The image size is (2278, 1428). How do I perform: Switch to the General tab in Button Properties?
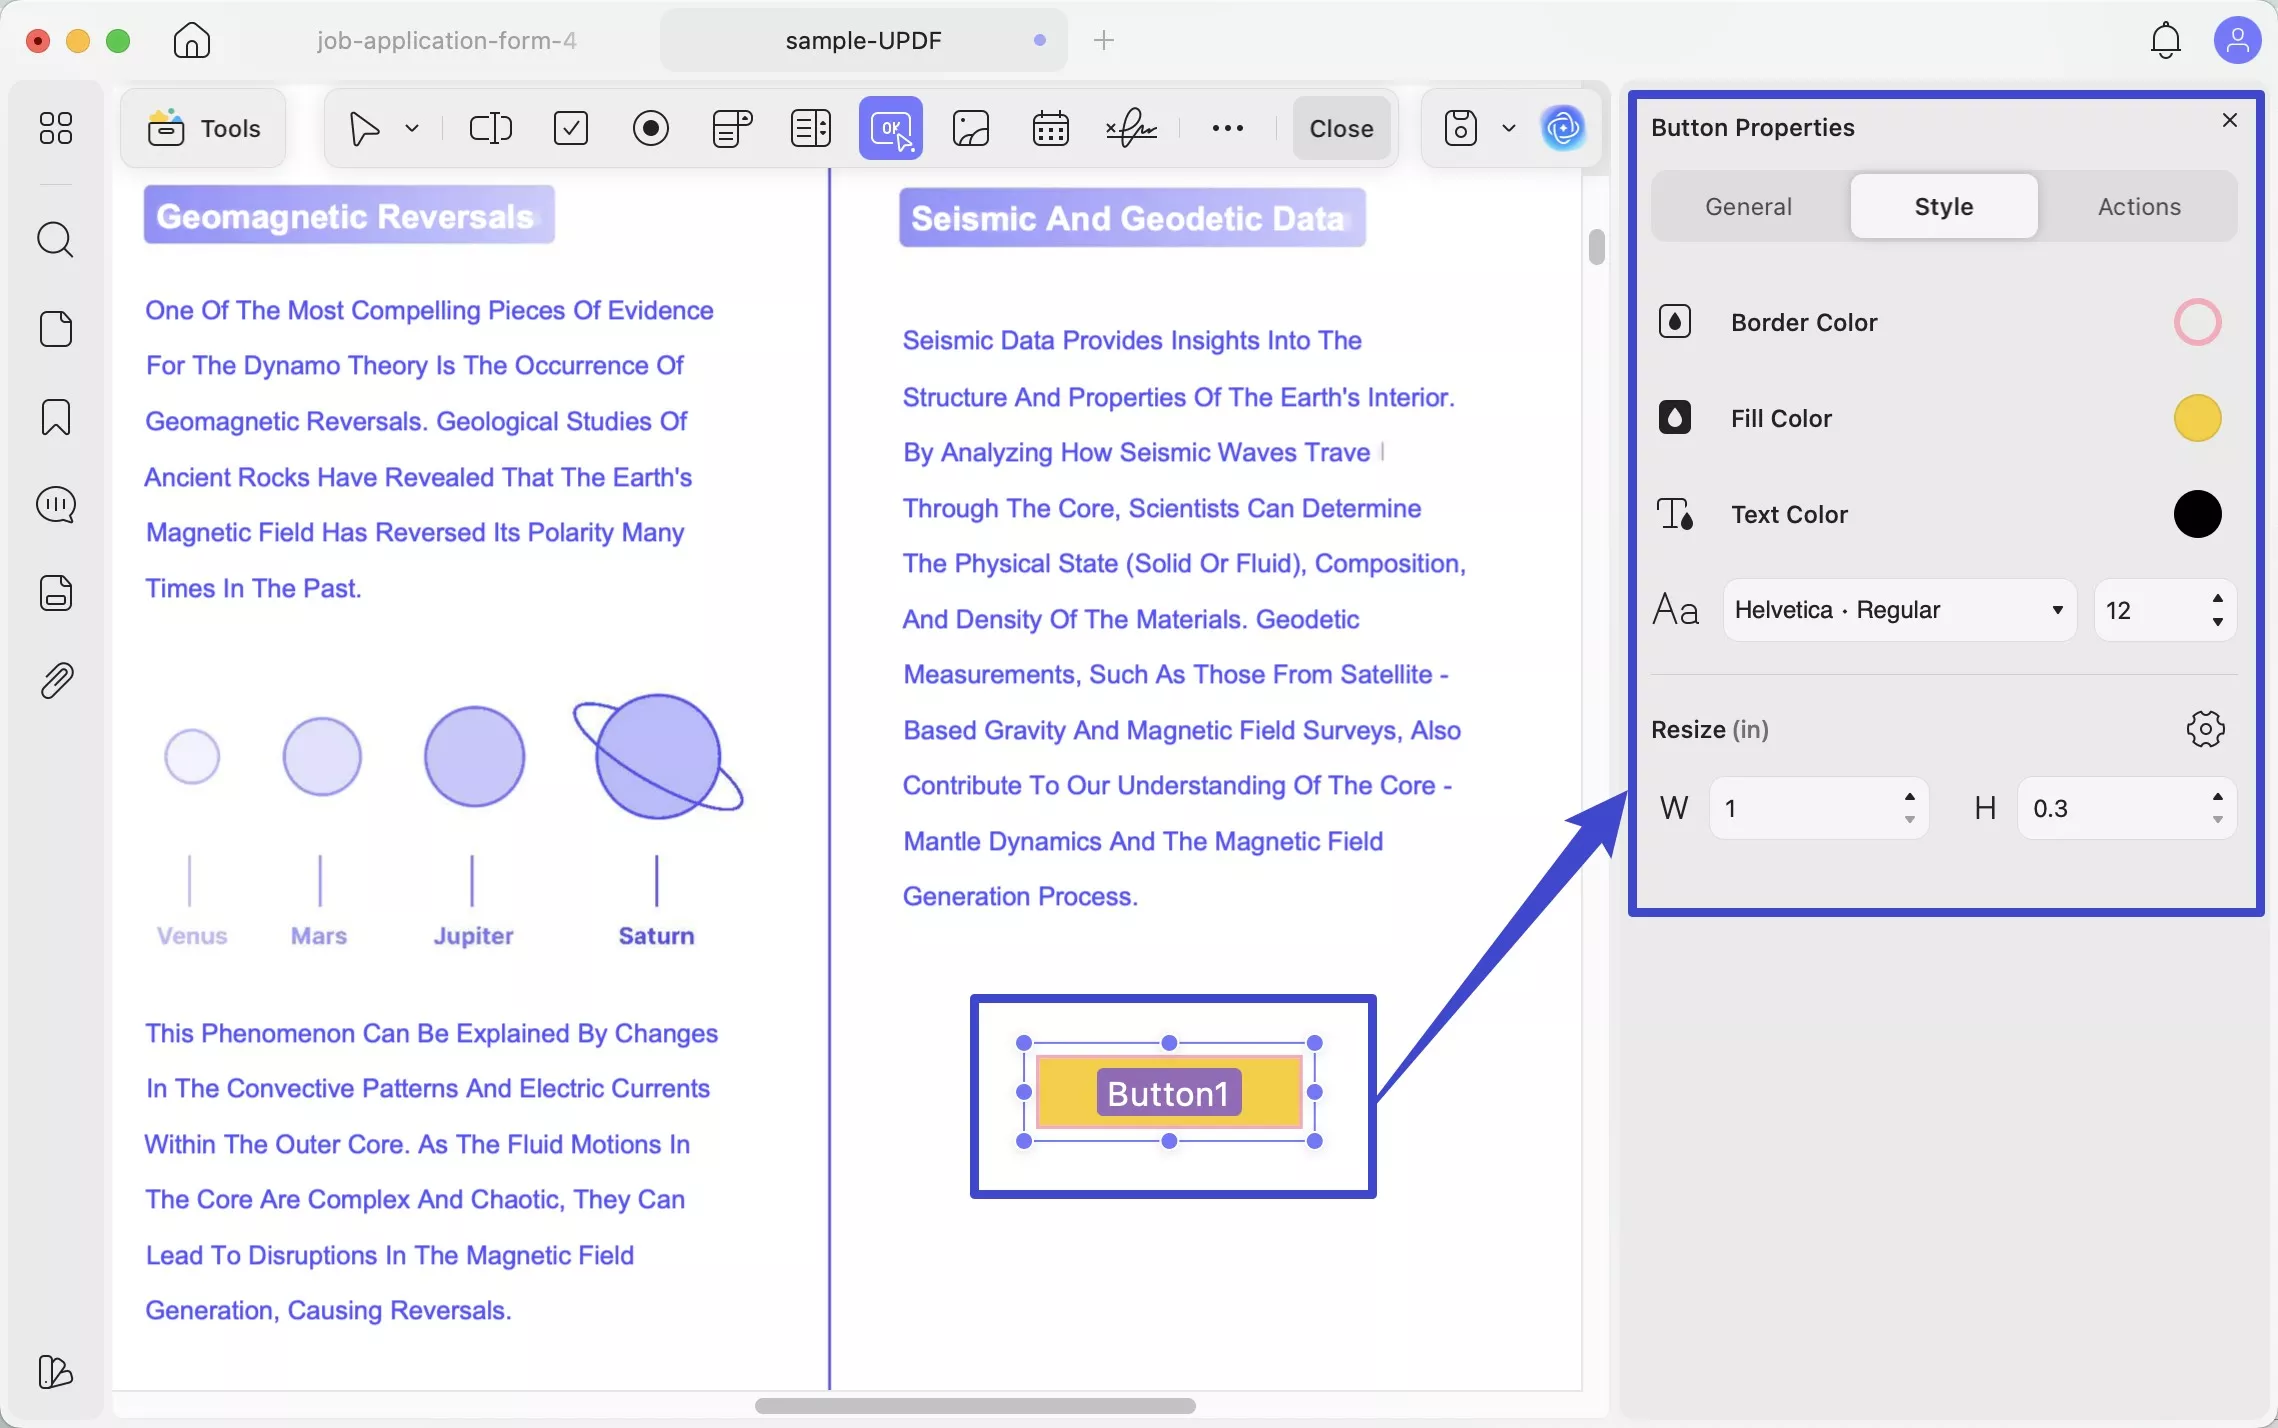[x=1747, y=206]
